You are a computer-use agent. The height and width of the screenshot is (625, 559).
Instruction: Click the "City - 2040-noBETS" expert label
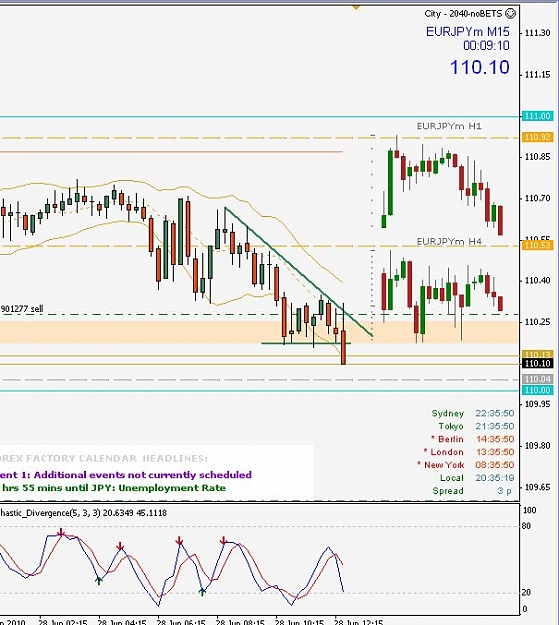point(463,14)
